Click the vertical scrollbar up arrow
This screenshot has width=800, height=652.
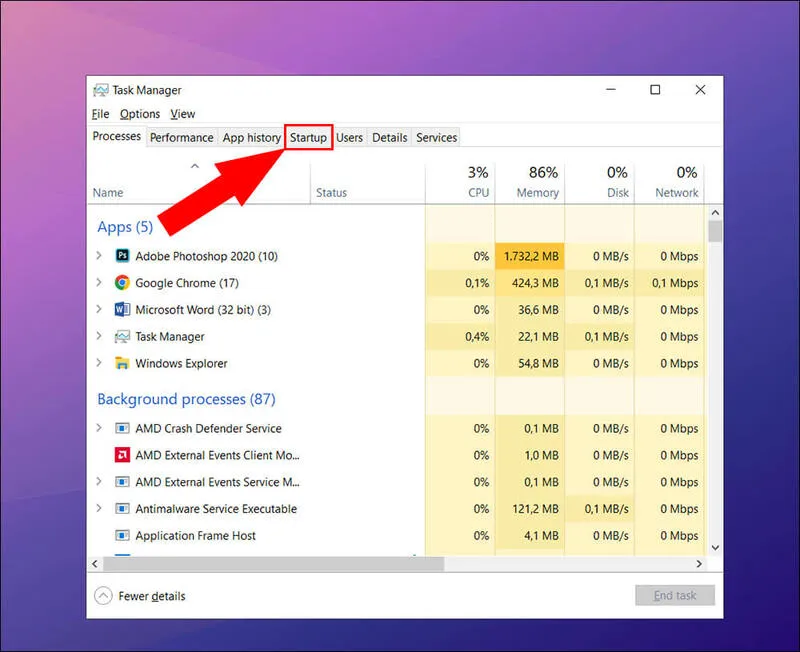click(715, 212)
